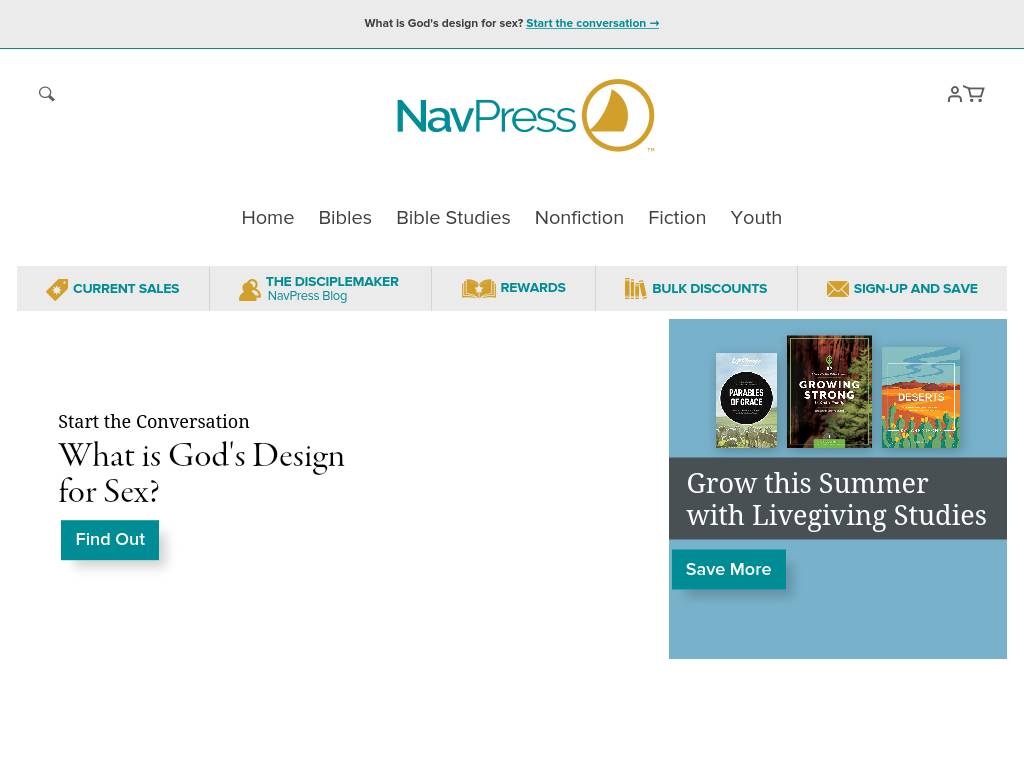Click the Growing Strong book cover
Viewport: 1024px width, 768px height.
pyautogui.click(x=829, y=392)
